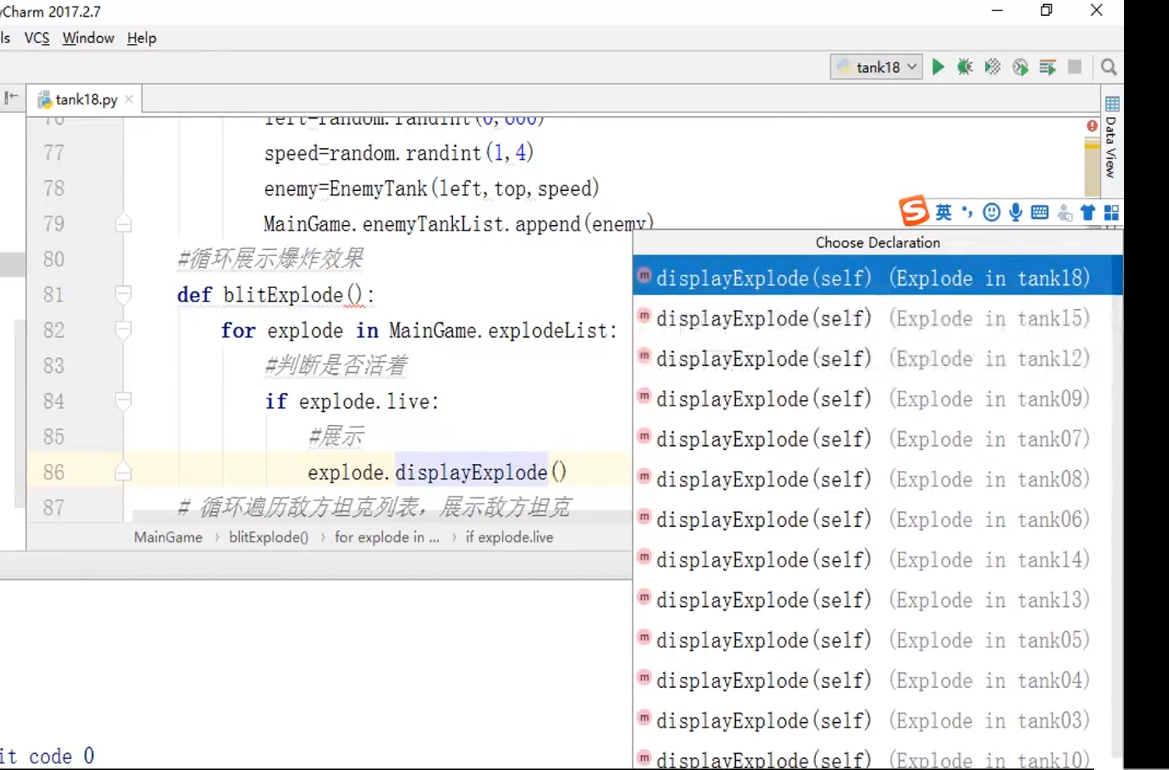This screenshot has height=770, width=1169.
Task: Choose displayExplode declaration in tank09
Action: tap(877, 399)
